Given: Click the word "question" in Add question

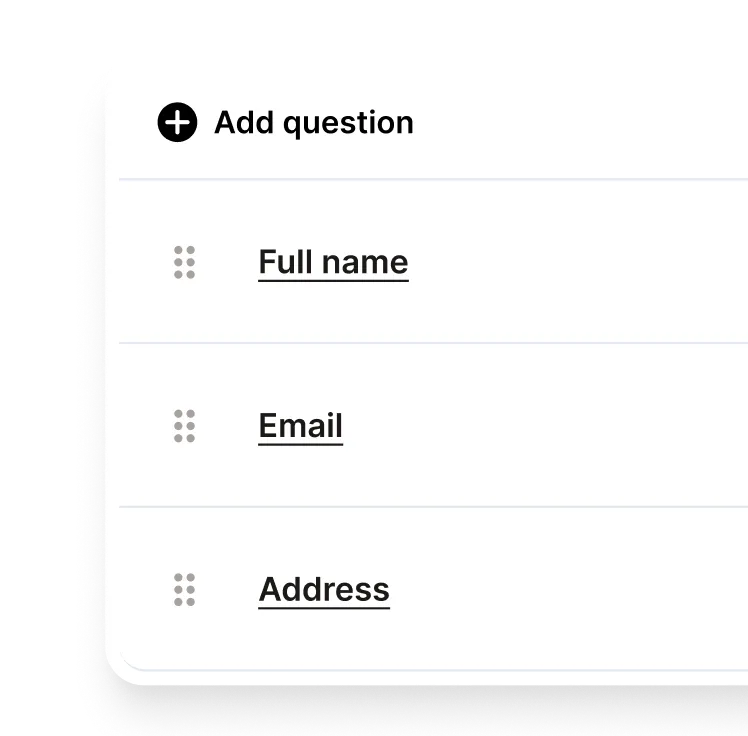Looking at the screenshot, I should tap(348, 123).
